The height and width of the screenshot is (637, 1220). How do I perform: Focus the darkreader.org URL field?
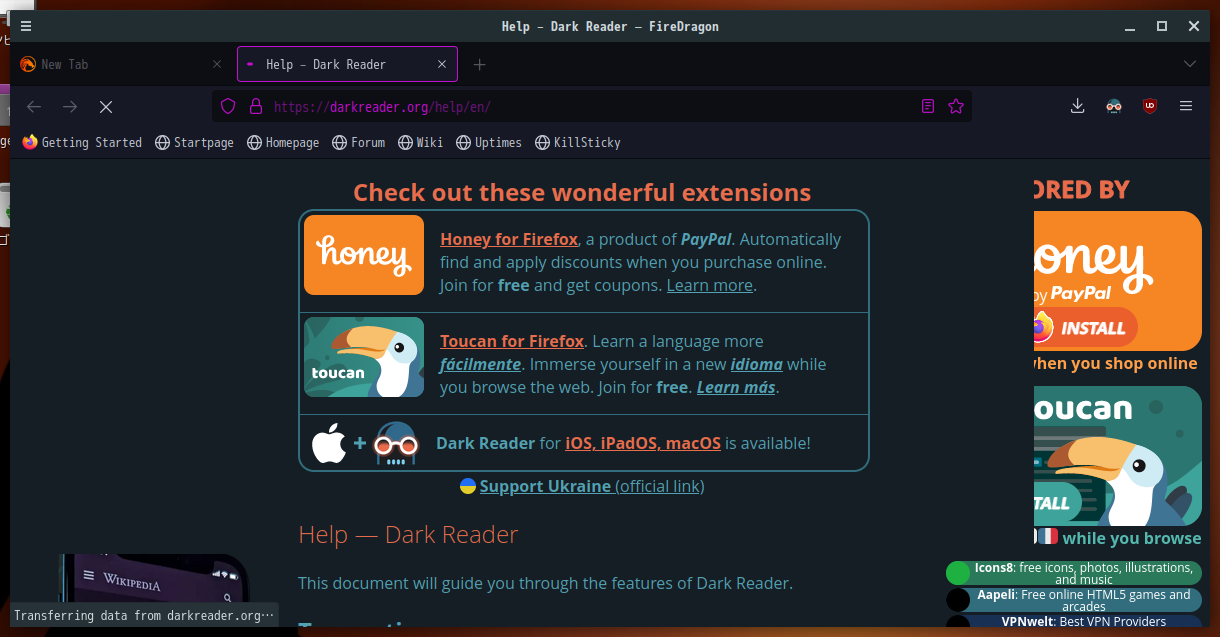pyautogui.click(x=590, y=106)
